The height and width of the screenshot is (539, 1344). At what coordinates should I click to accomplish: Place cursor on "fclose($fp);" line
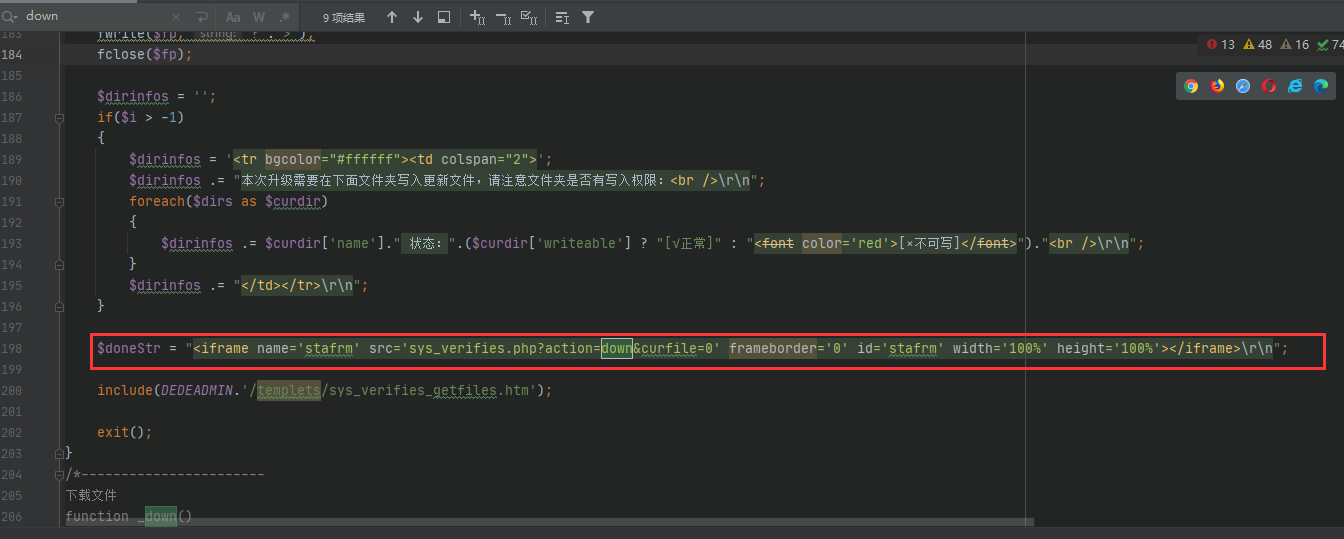pyautogui.click(x=144, y=54)
